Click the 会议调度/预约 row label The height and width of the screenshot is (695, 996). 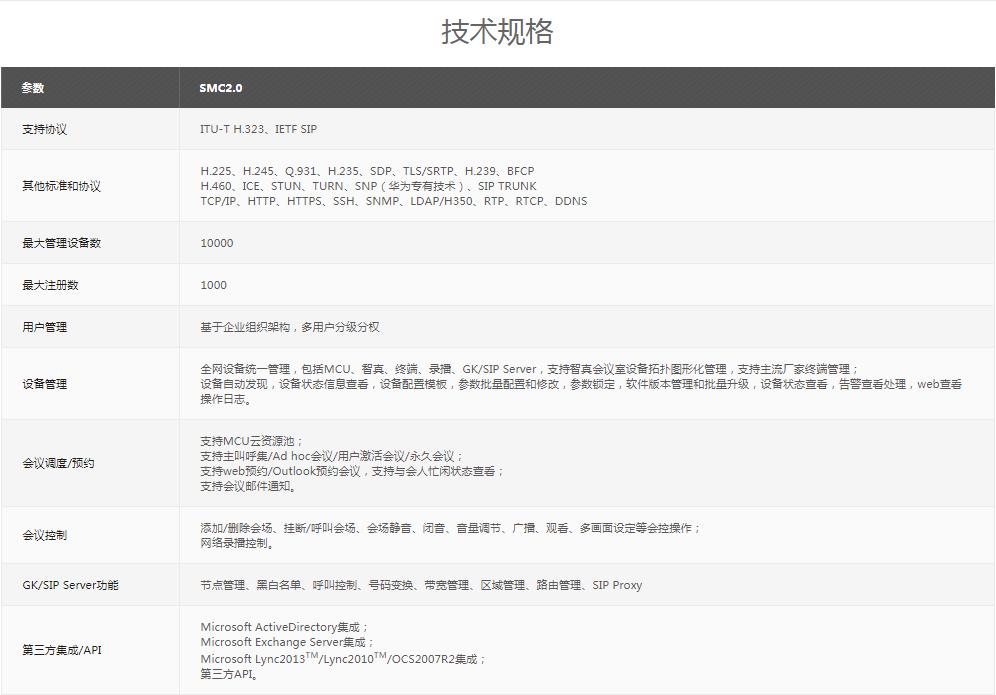[58, 463]
